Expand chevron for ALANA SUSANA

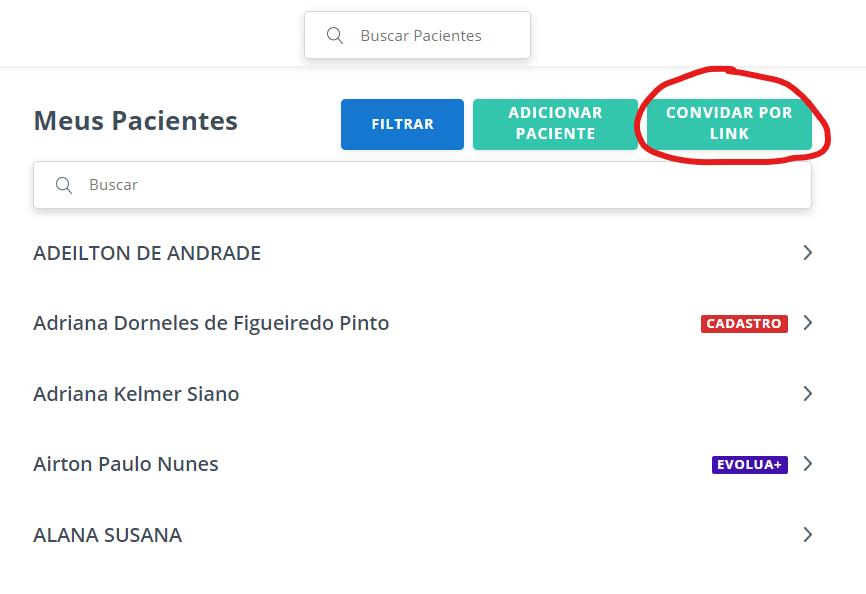click(807, 534)
